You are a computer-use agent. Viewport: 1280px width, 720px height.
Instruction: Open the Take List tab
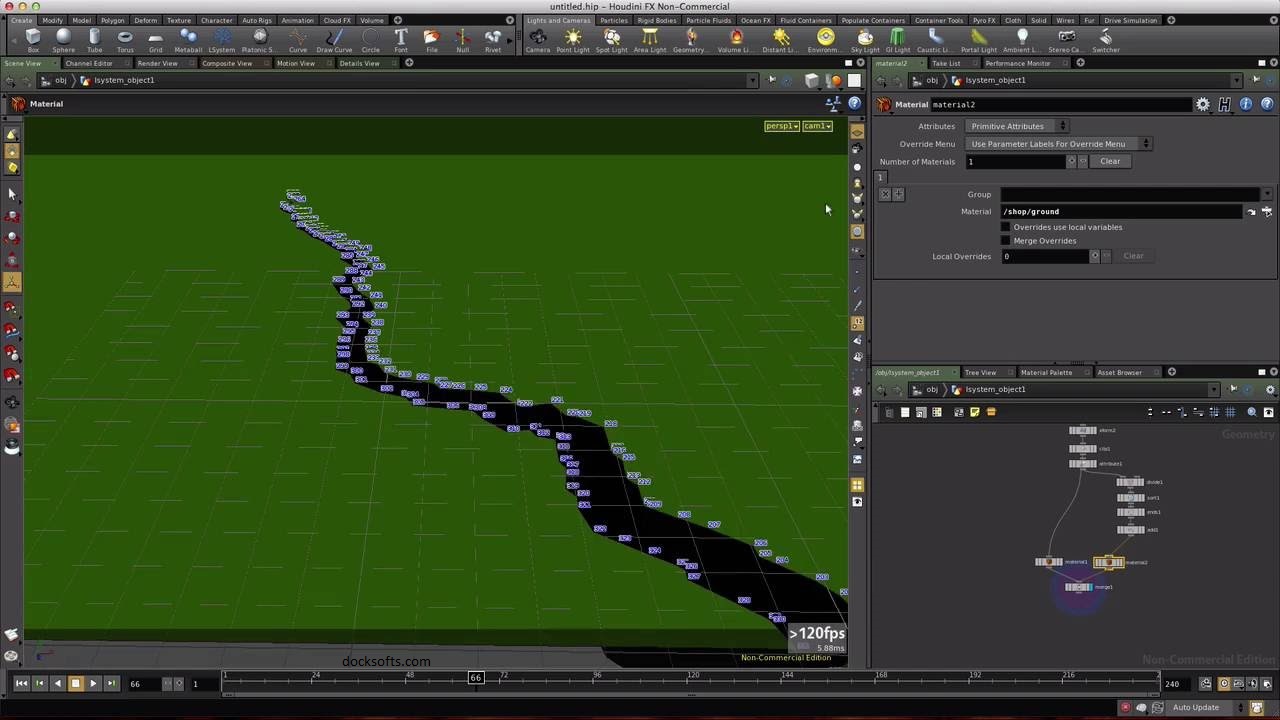(x=946, y=63)
